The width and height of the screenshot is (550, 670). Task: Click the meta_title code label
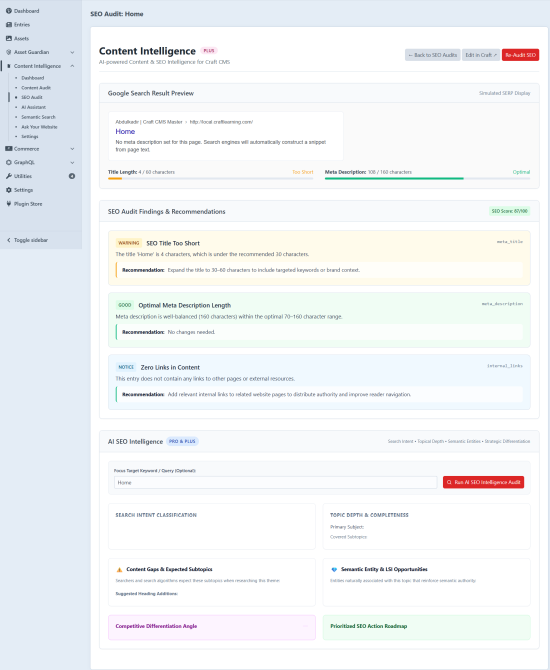(x=509, y=242)
